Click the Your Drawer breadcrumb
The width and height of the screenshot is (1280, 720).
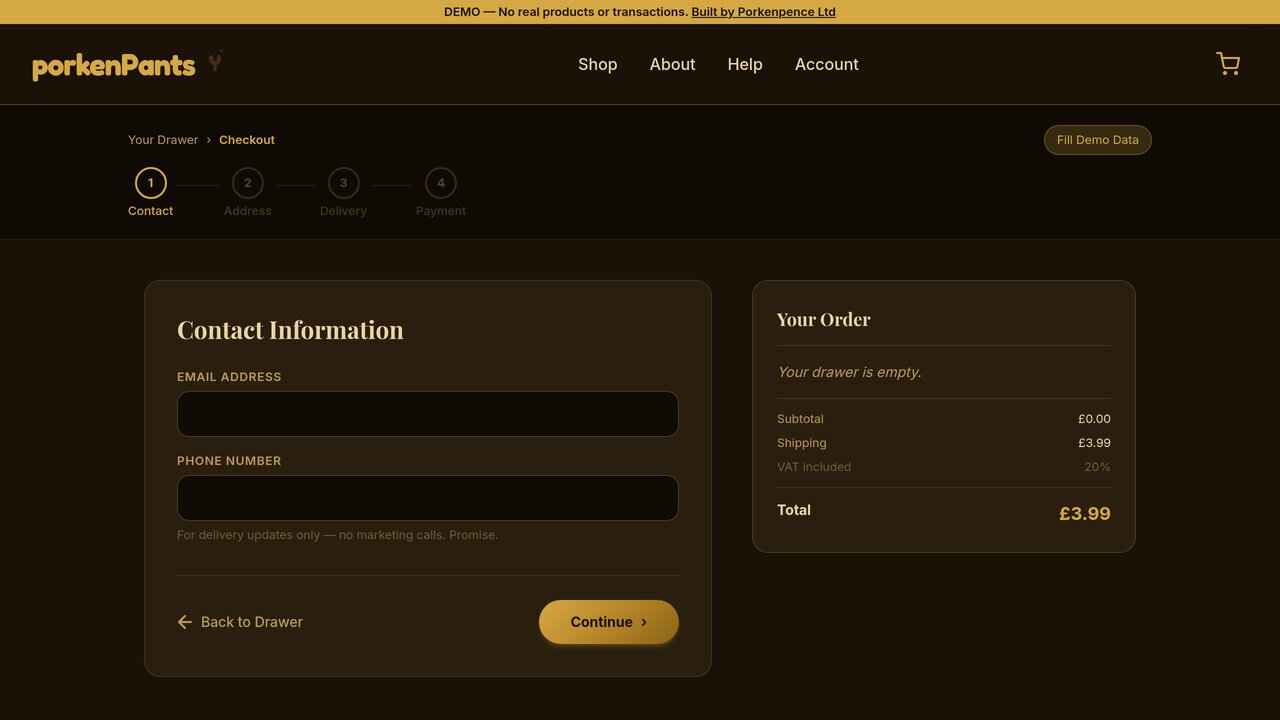pos(163,140)
